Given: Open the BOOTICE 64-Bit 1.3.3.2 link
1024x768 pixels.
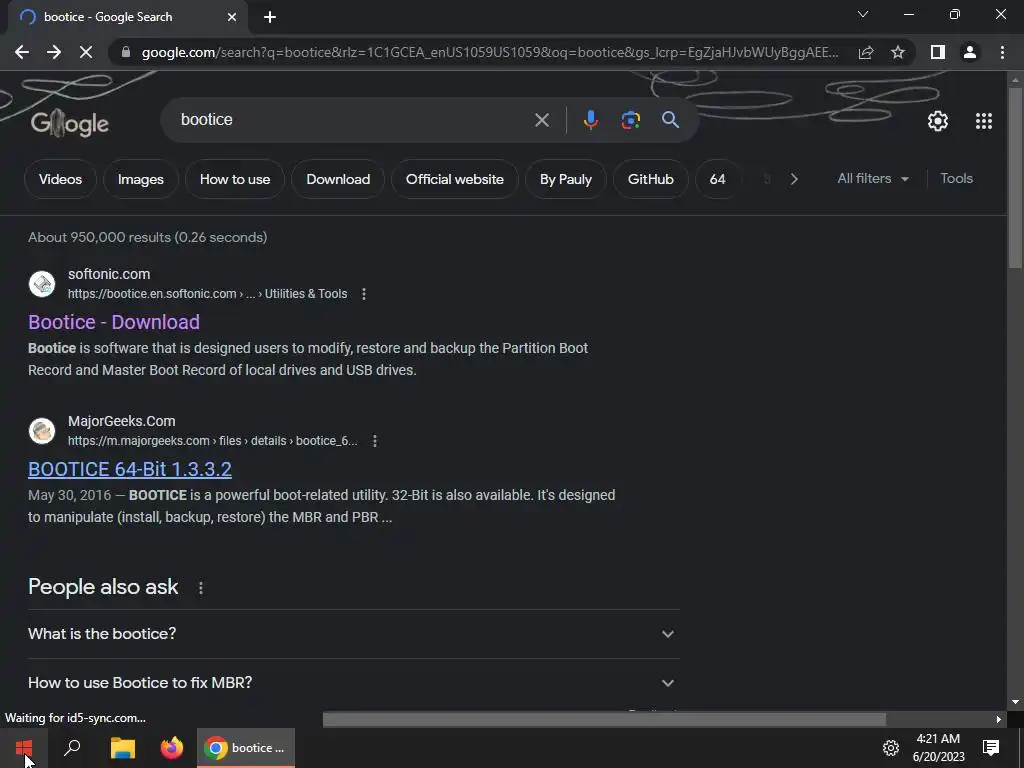Looking at the screenshot, I should (130, 469).
